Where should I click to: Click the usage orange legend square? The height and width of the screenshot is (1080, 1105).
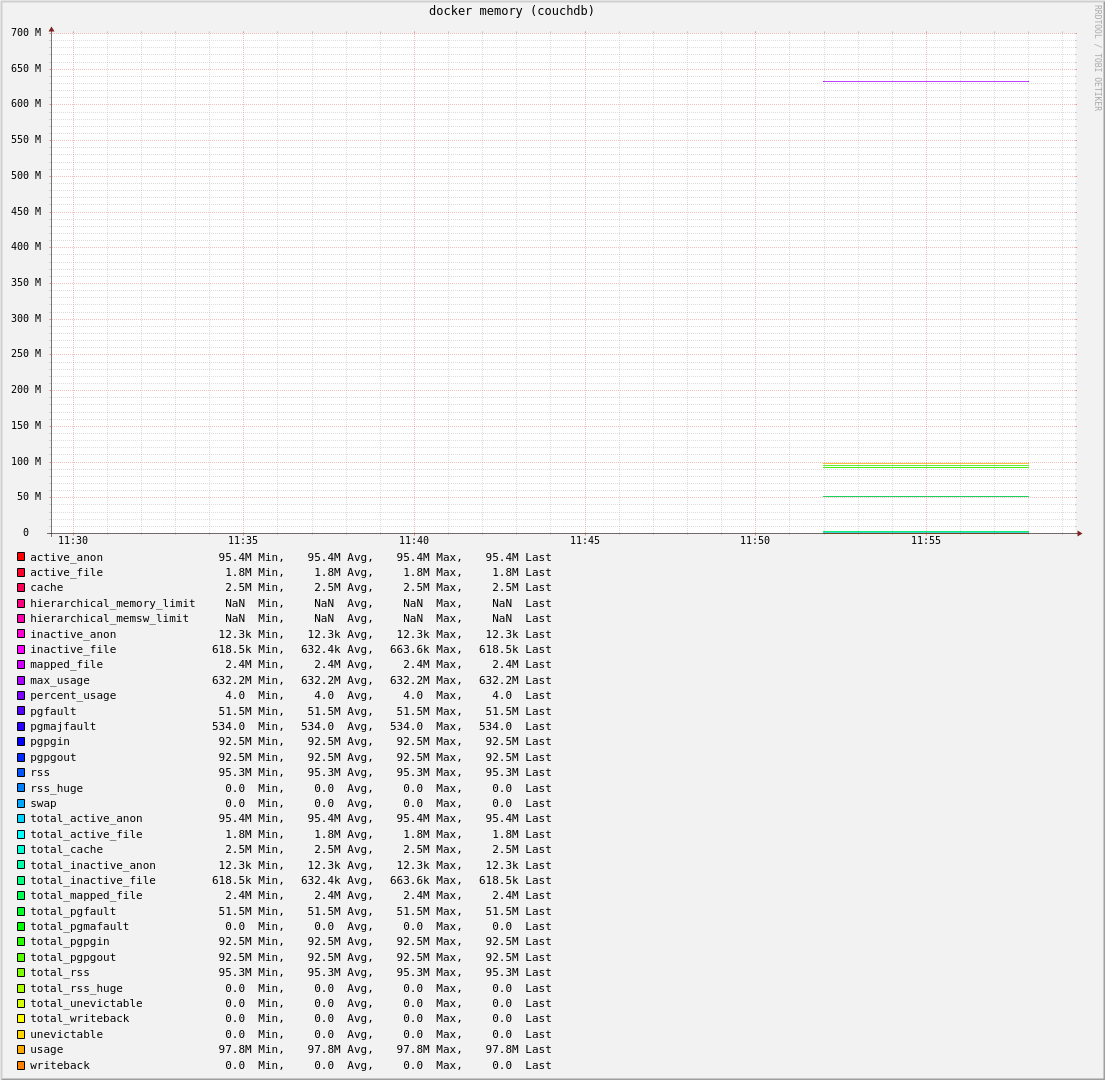click(21, 1049)
